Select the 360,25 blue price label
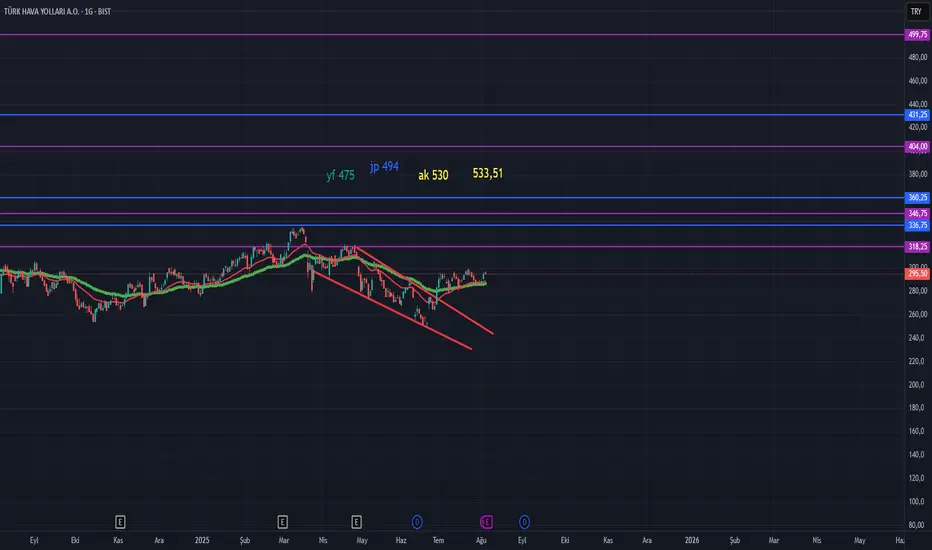Screen dimensions: 932x550 click(917, 197)
